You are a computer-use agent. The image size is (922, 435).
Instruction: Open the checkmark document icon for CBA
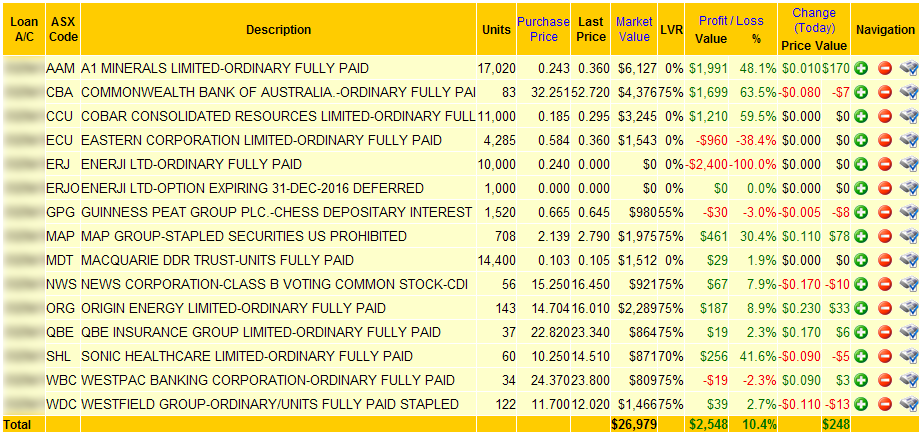tap(909, 92)
